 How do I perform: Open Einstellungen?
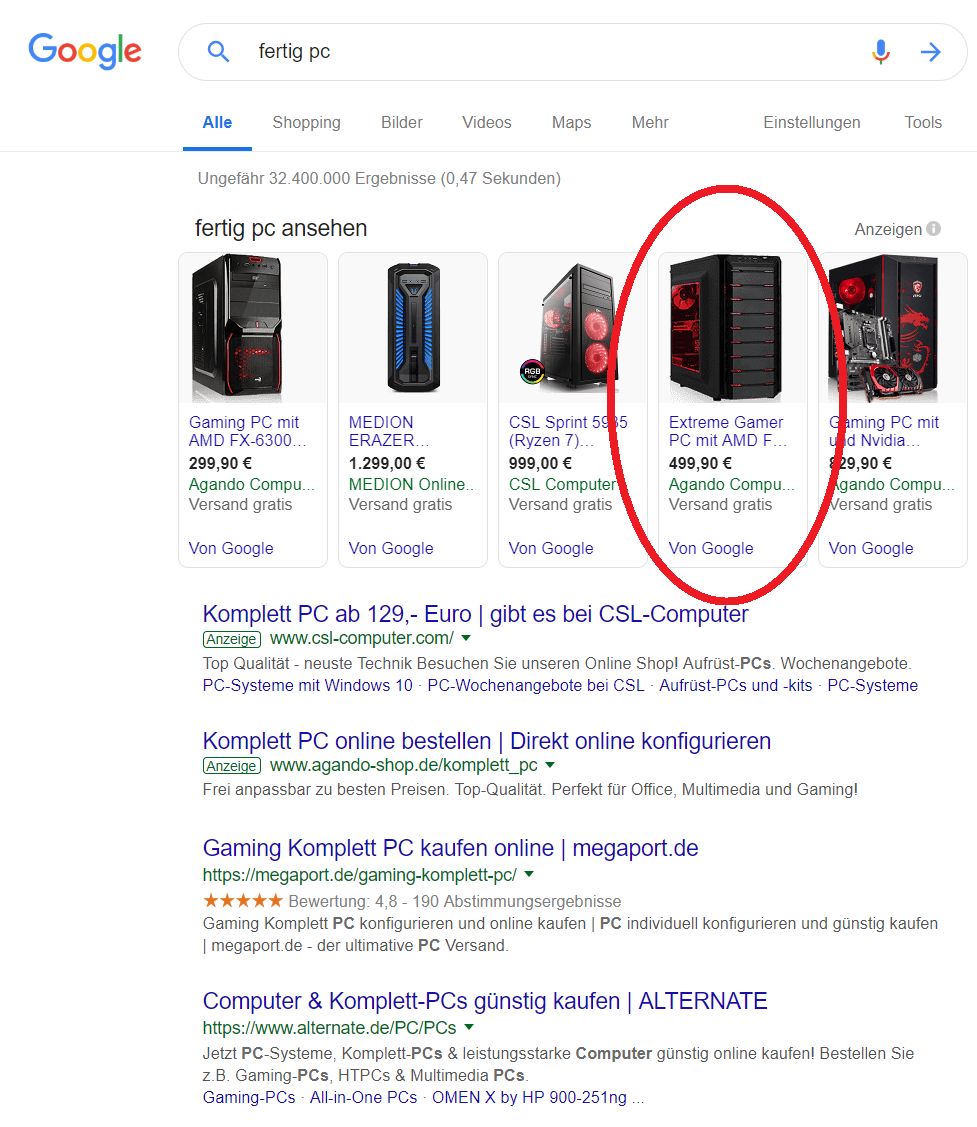coord(812,123)
